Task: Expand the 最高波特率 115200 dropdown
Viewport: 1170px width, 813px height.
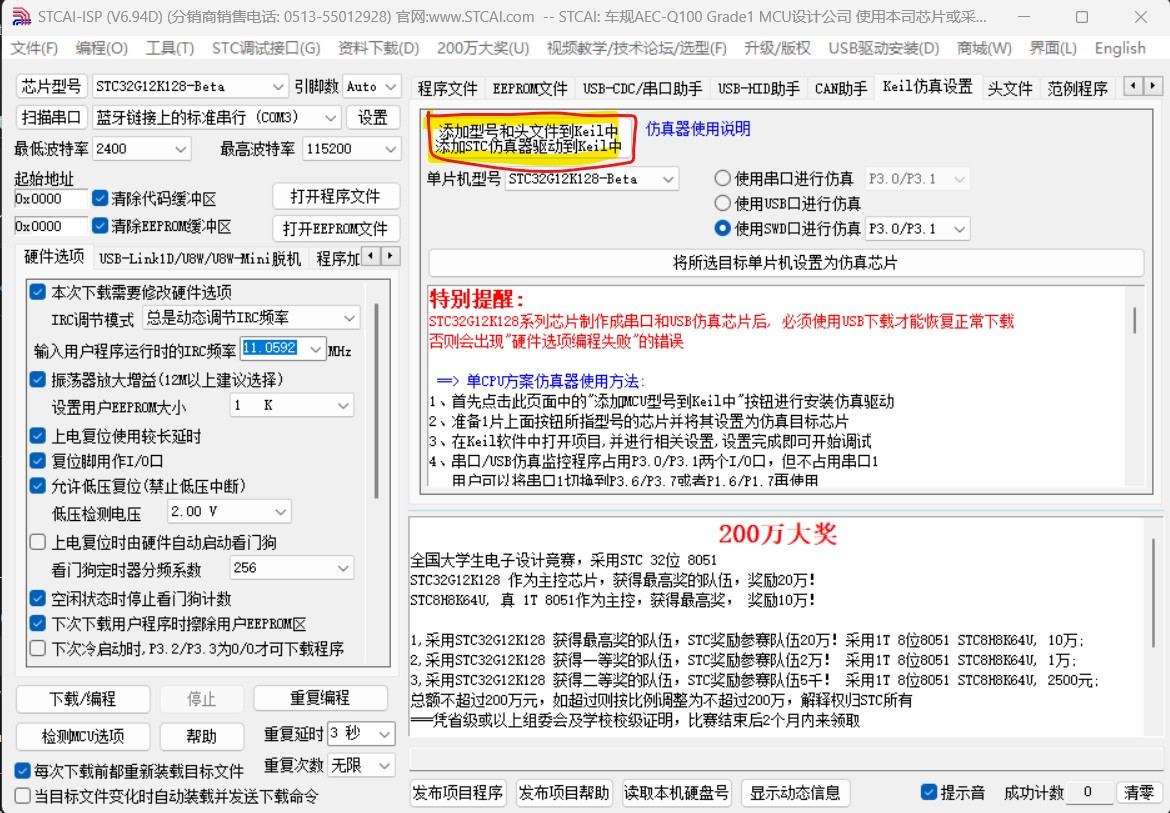Action: point(391,149)
